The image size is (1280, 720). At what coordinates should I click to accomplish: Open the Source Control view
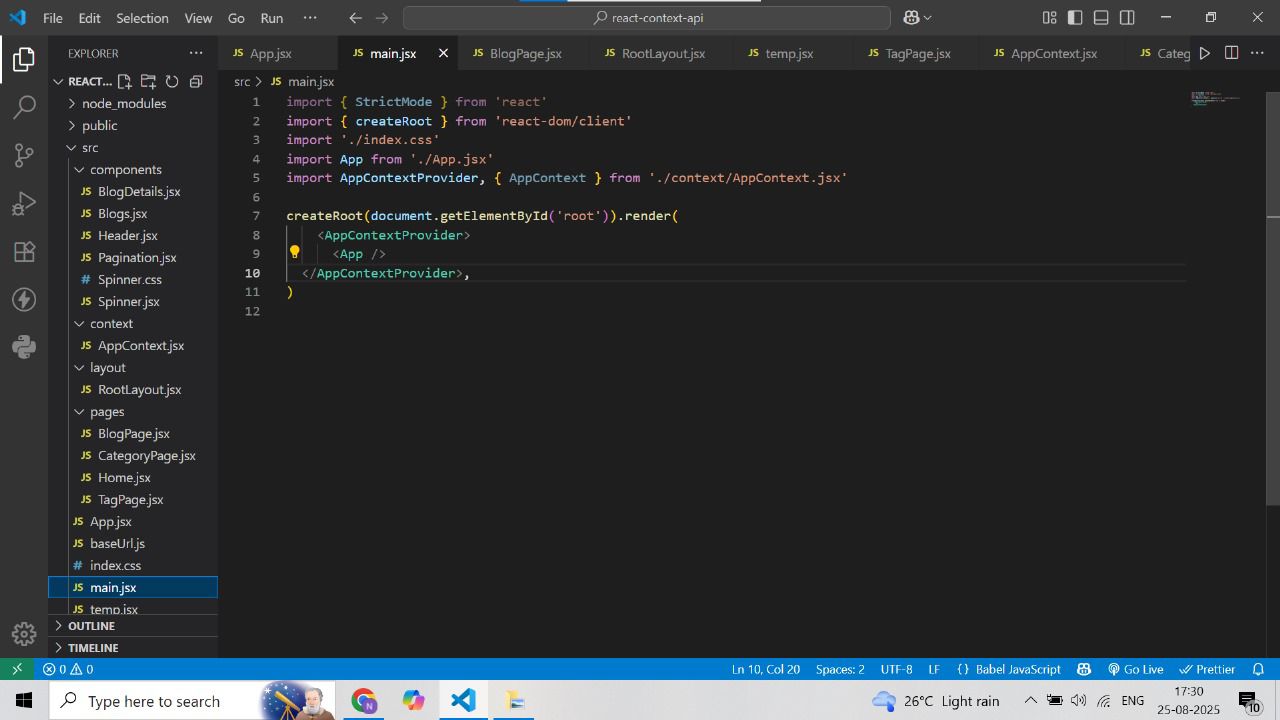point(24,155)
